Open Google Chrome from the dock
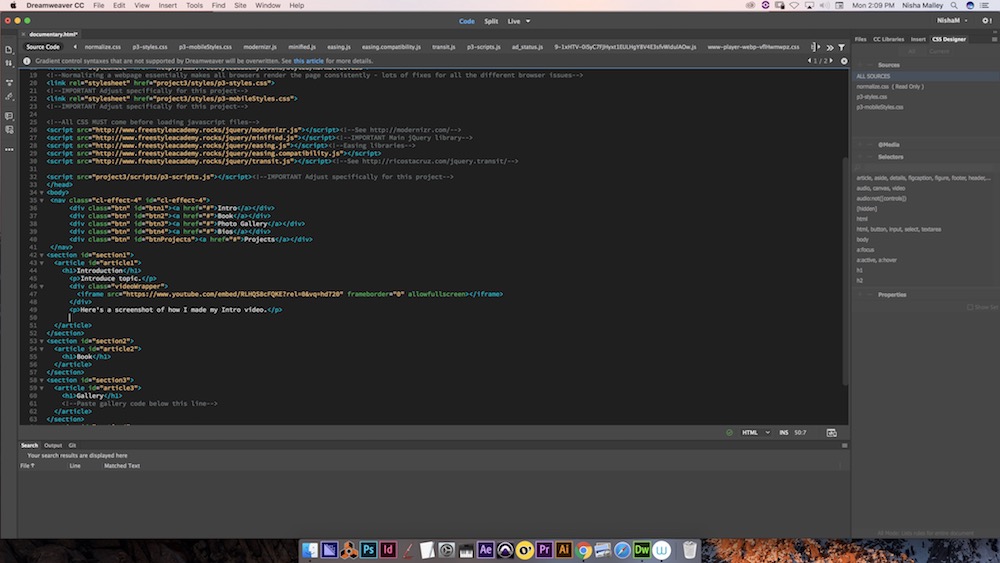 click(583, 550)
